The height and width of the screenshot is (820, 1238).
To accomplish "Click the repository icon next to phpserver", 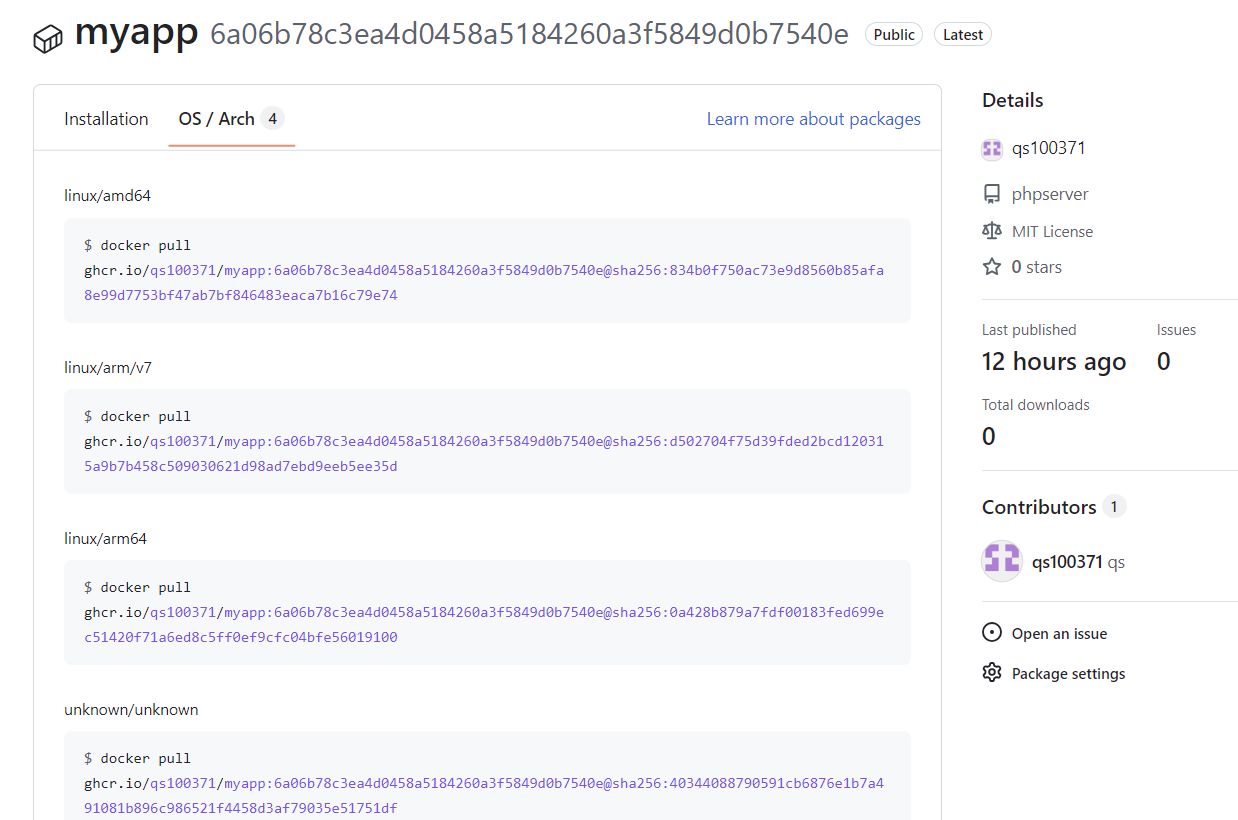I will 992,194.
